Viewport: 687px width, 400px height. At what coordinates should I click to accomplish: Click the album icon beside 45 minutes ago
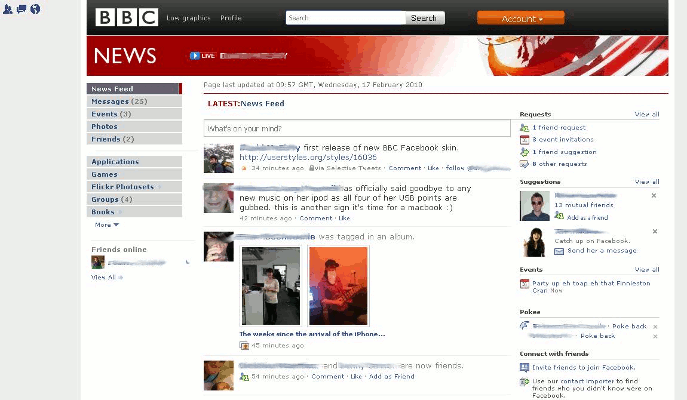[x=244, y=346]
